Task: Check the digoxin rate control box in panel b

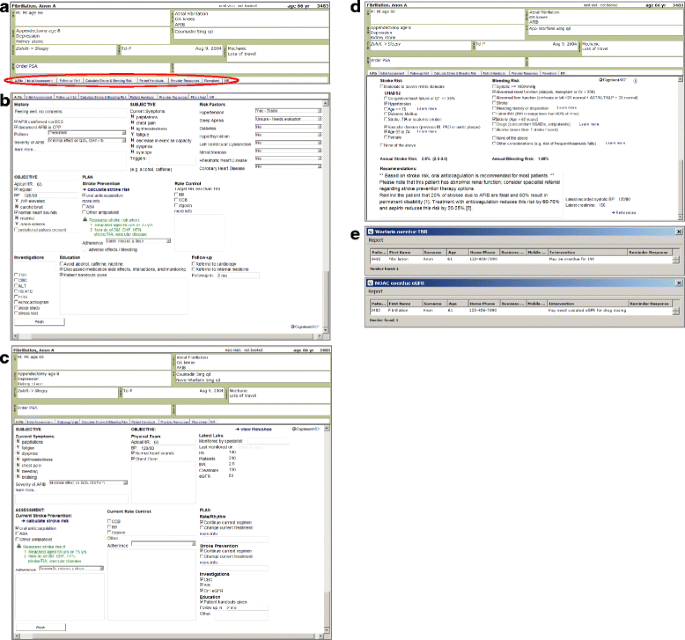Action: click(176, 205)
